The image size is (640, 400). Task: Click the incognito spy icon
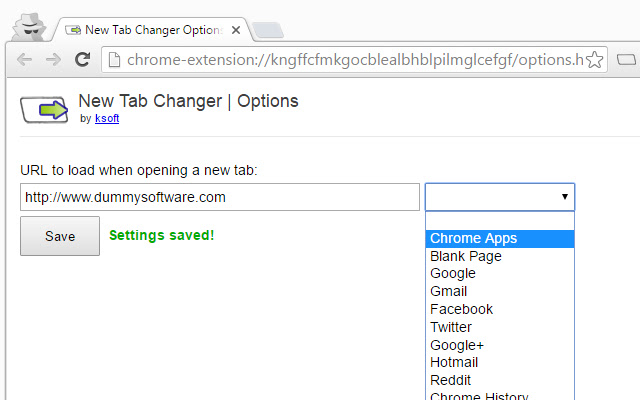click(x=29, y=27)
